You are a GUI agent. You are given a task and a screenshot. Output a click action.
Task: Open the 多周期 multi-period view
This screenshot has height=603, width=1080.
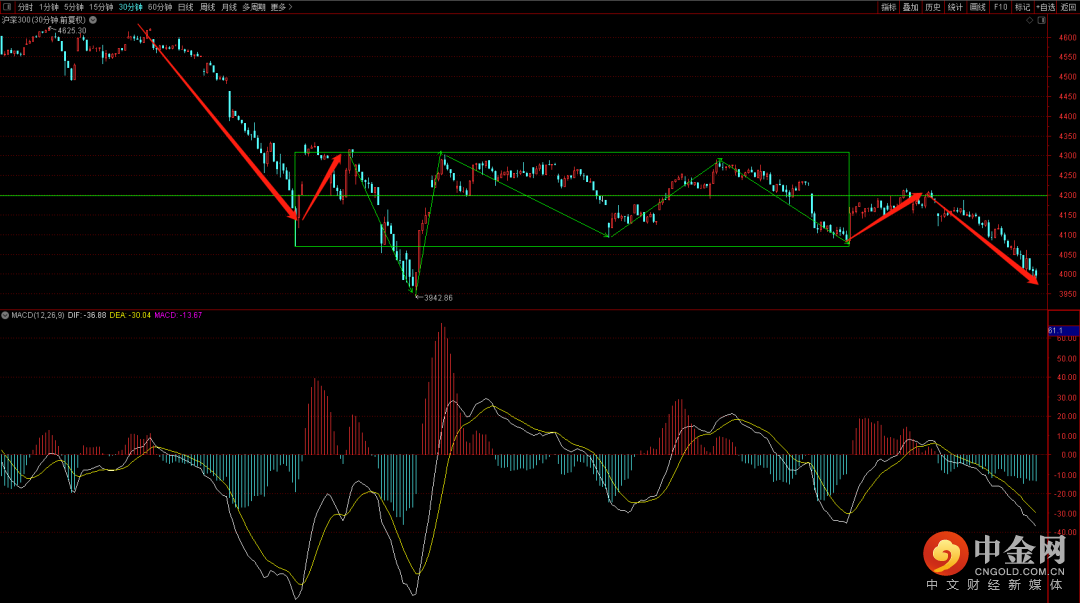coord(253,7)
